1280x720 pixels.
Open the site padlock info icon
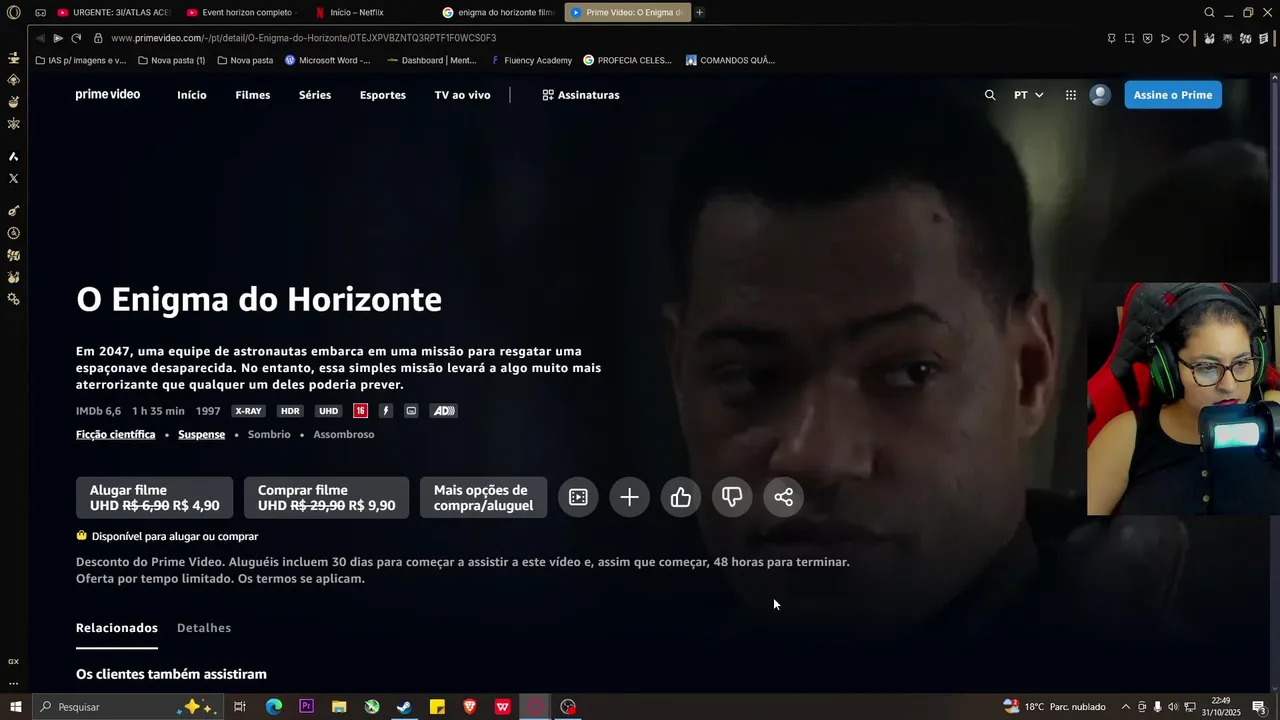[98, 38]
